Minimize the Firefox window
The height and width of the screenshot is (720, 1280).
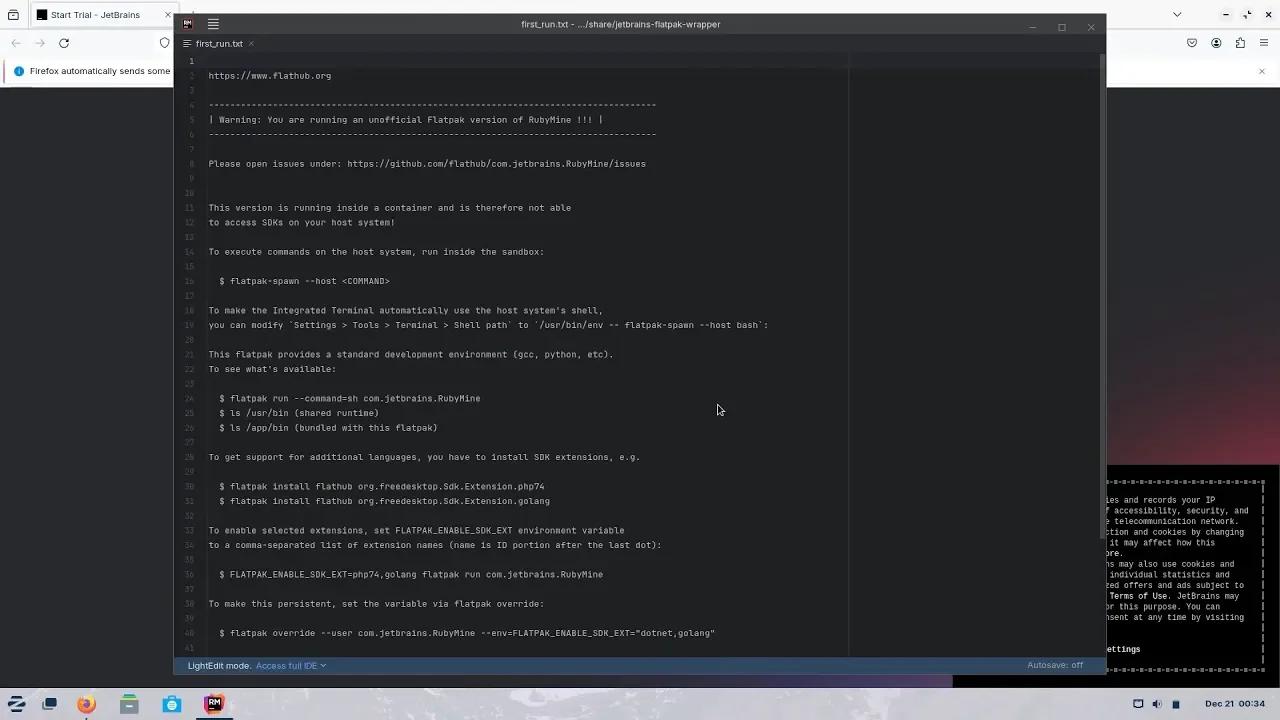click(x=1226, y=15)
